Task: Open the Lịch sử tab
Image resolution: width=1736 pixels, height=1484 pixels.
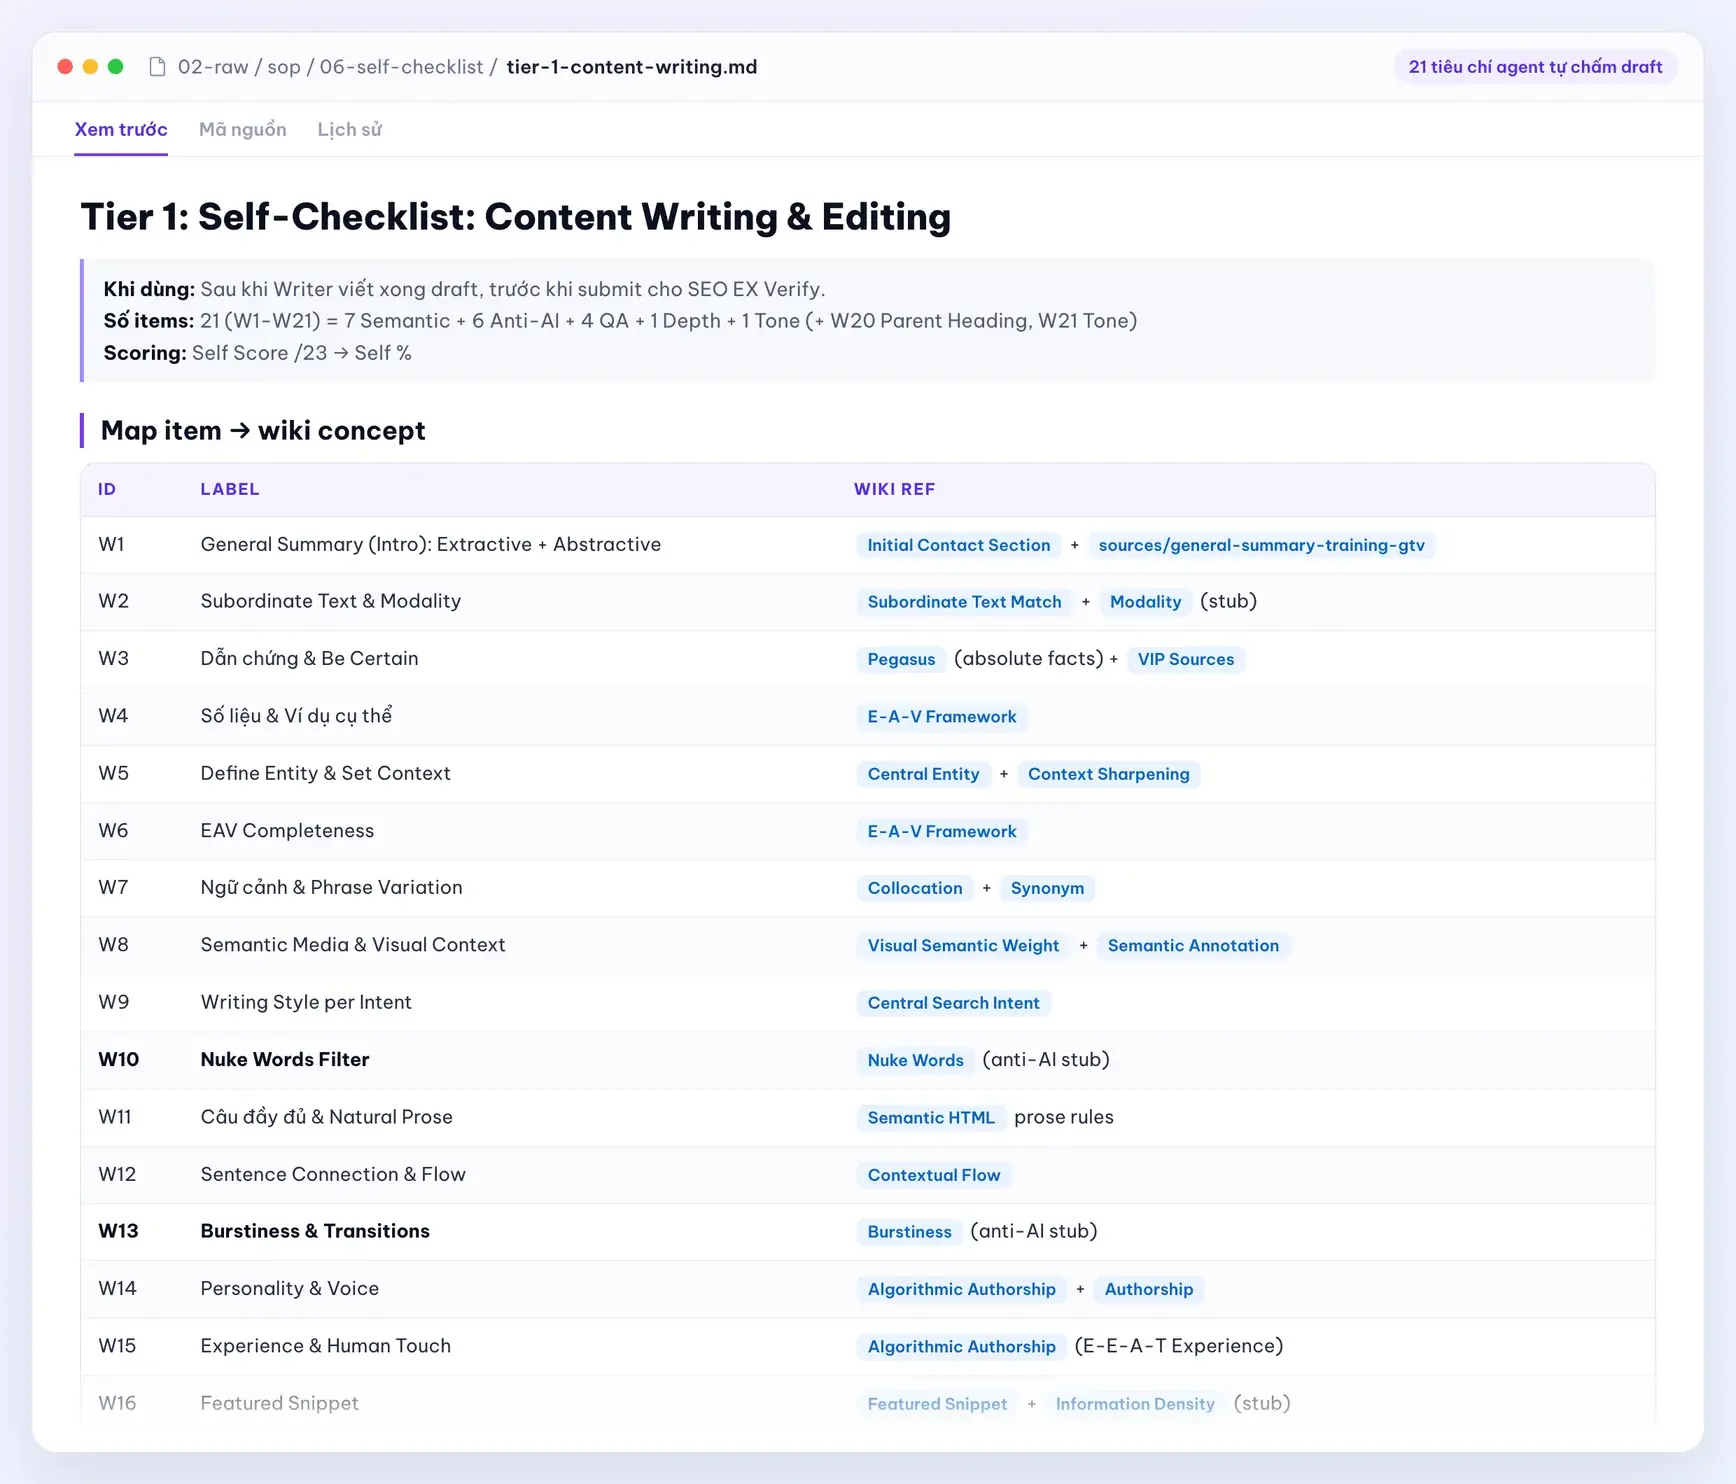Action: [350, 129]
